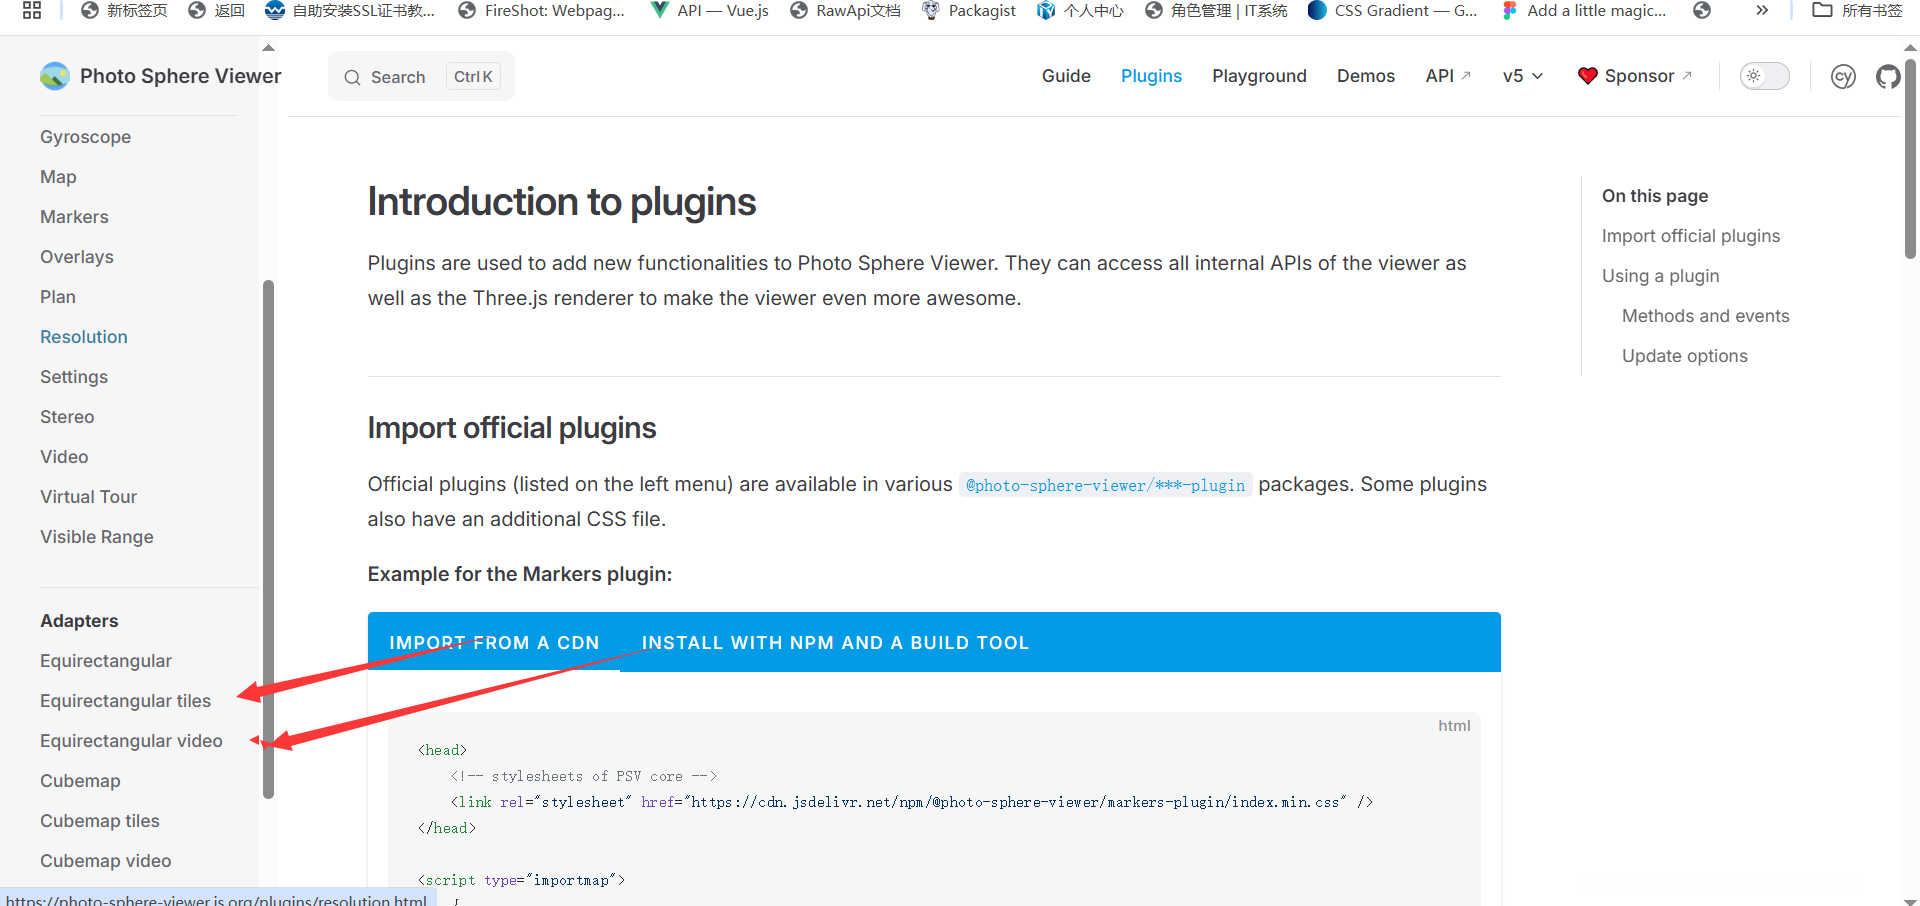The height and width of the screenshot is (906, 1920).
Task: Open the 所有书签 bookmarks folder
Action: click(1857, 10)
